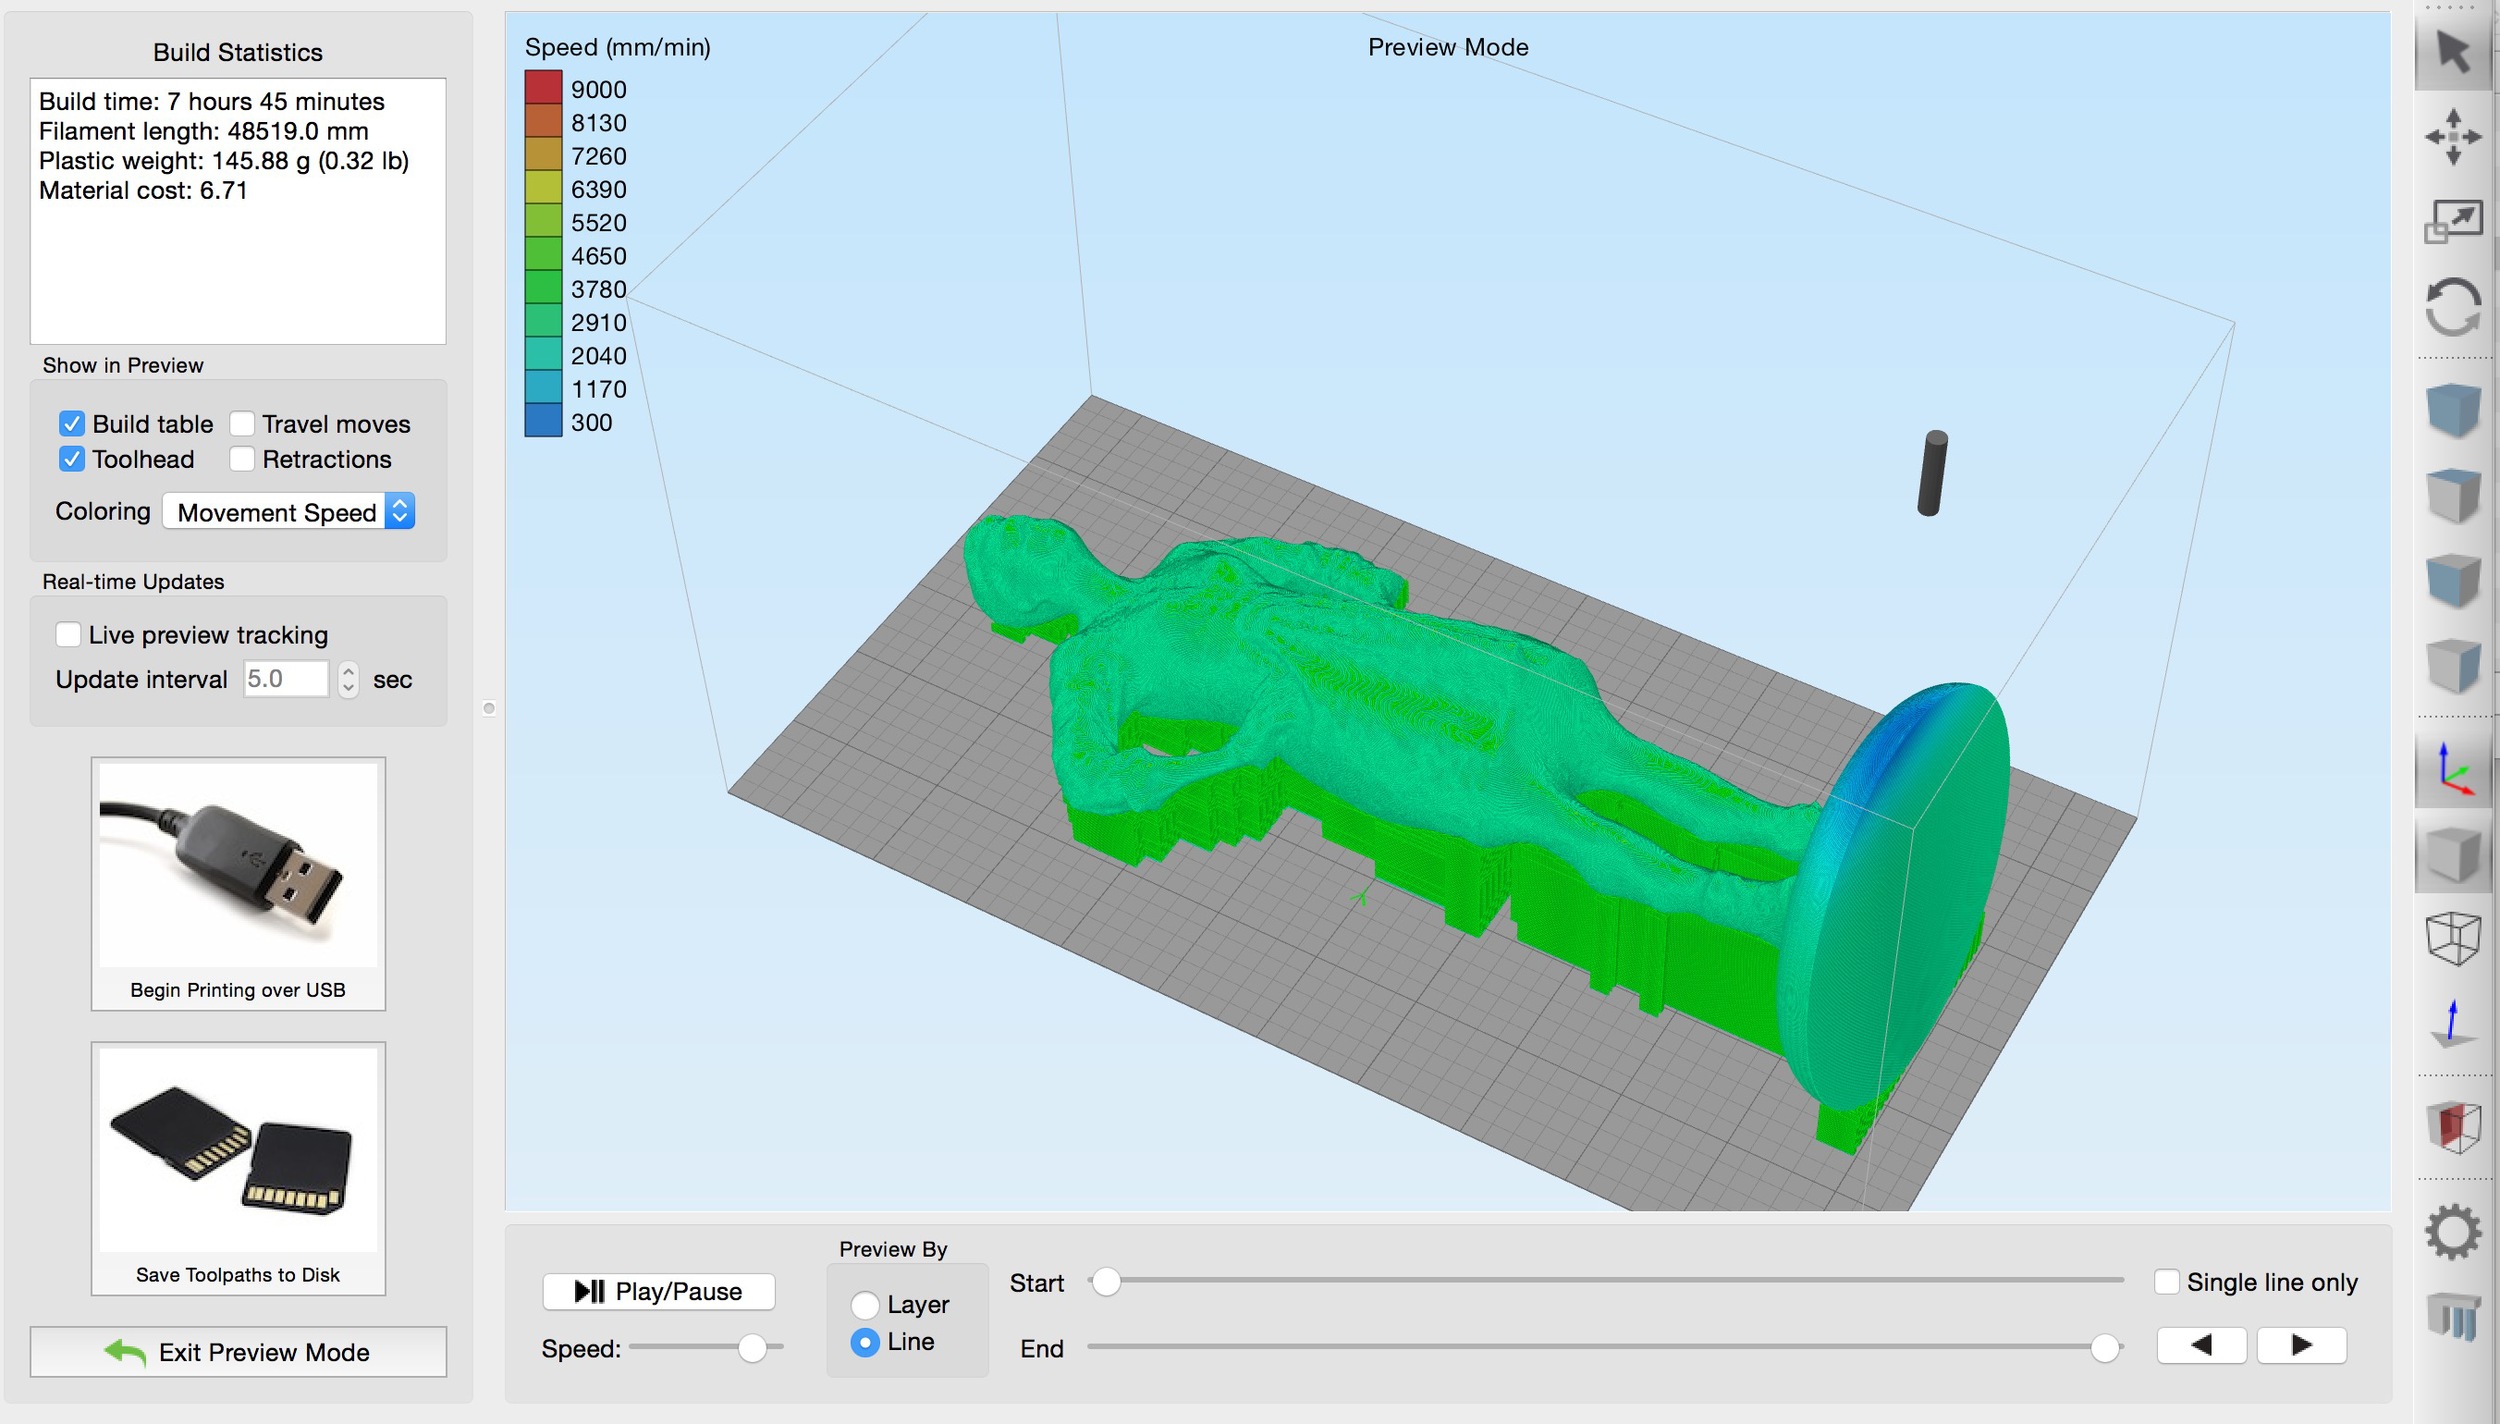Click the Update interval stepper arrows

[348, 679]
